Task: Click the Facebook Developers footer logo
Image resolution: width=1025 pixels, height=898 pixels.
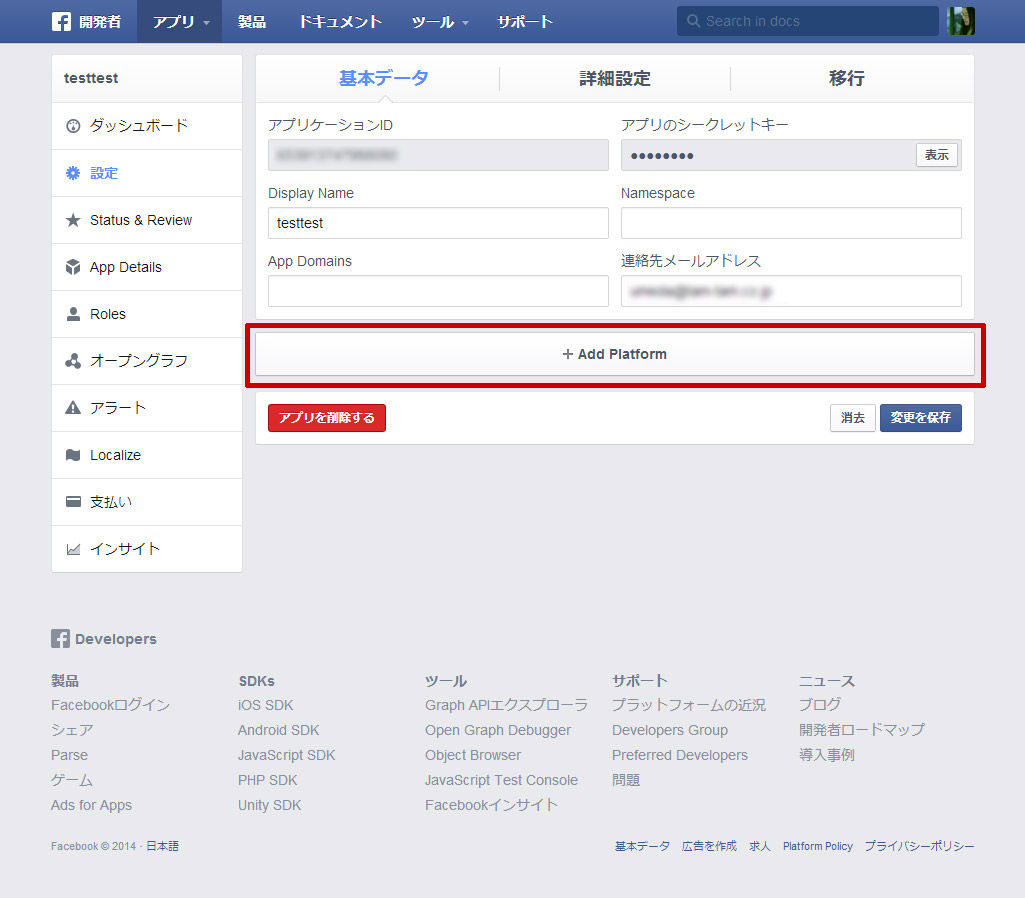Action: tap(60, 639)
